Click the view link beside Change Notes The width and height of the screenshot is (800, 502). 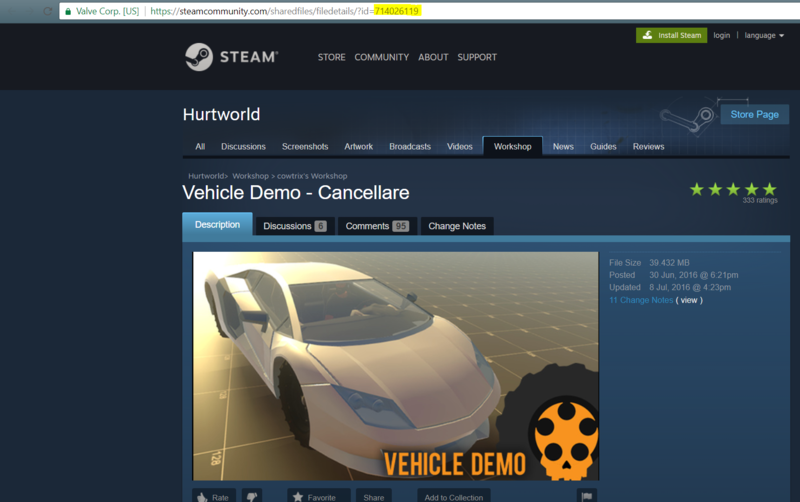[689, 300]
